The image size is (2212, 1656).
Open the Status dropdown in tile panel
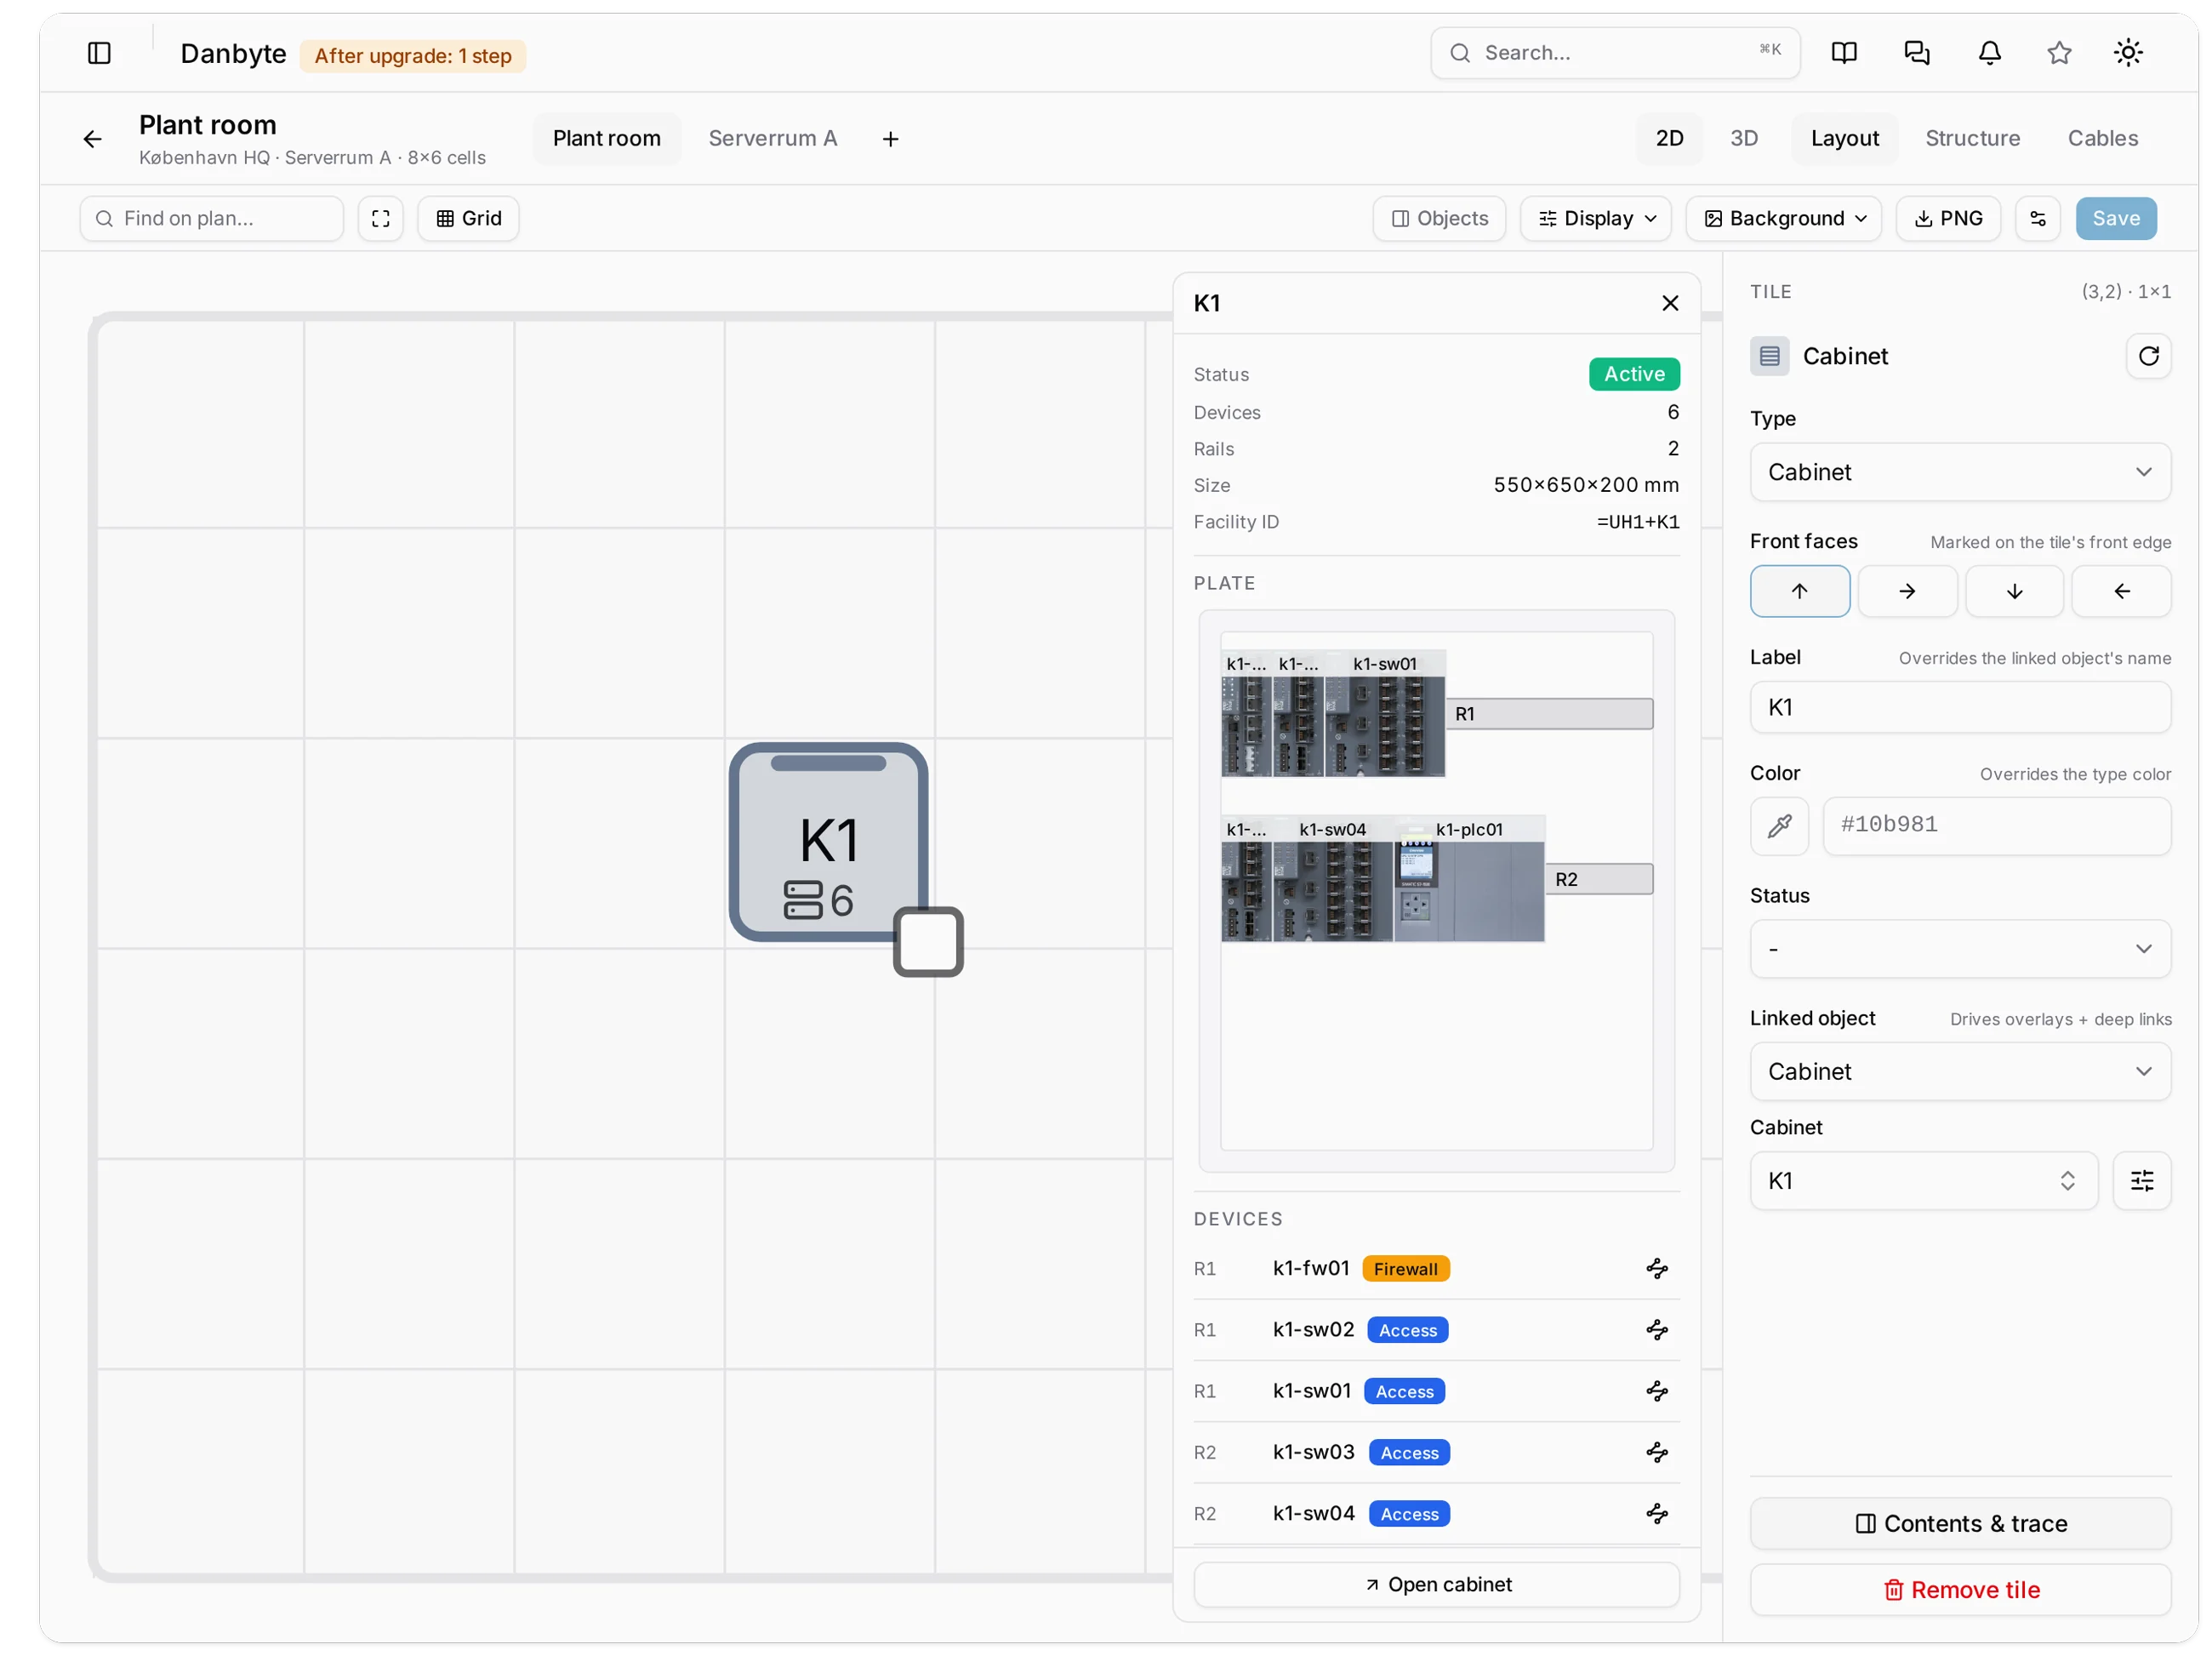[1959, 948]
